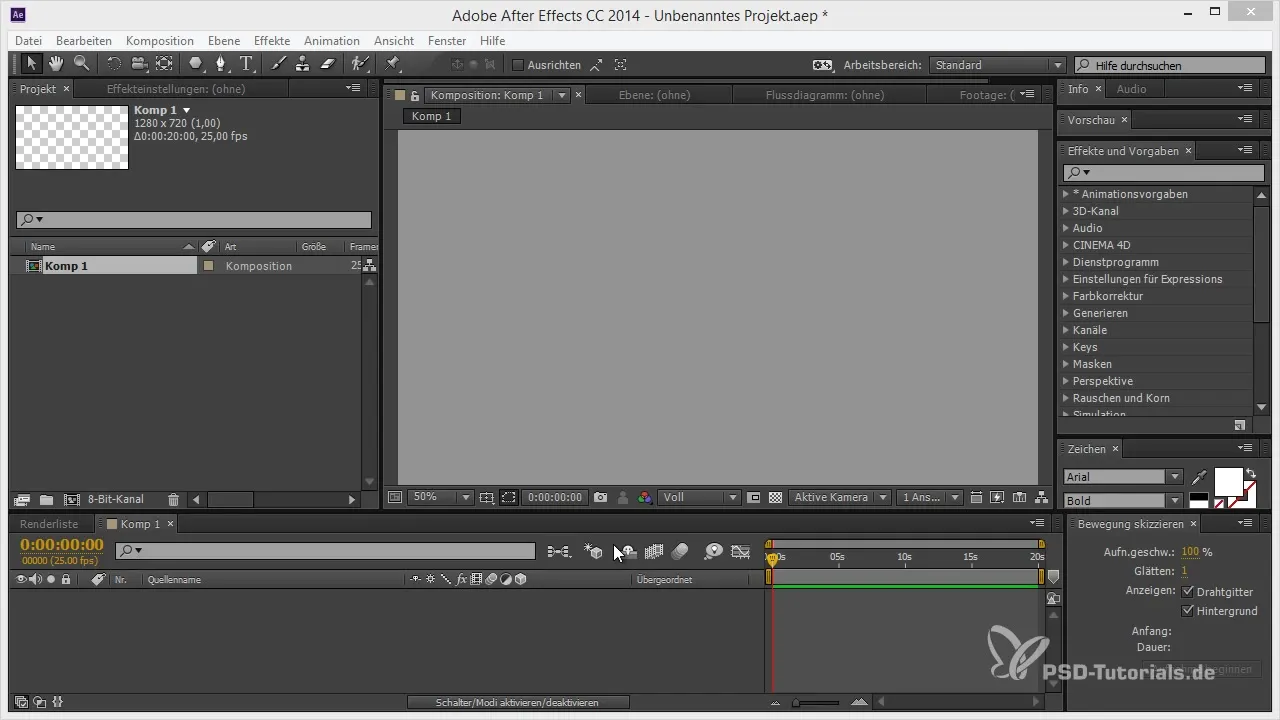Create a new composition from Project panel
The width and height of the screenshot is (1280, 720).
[71, 499]
